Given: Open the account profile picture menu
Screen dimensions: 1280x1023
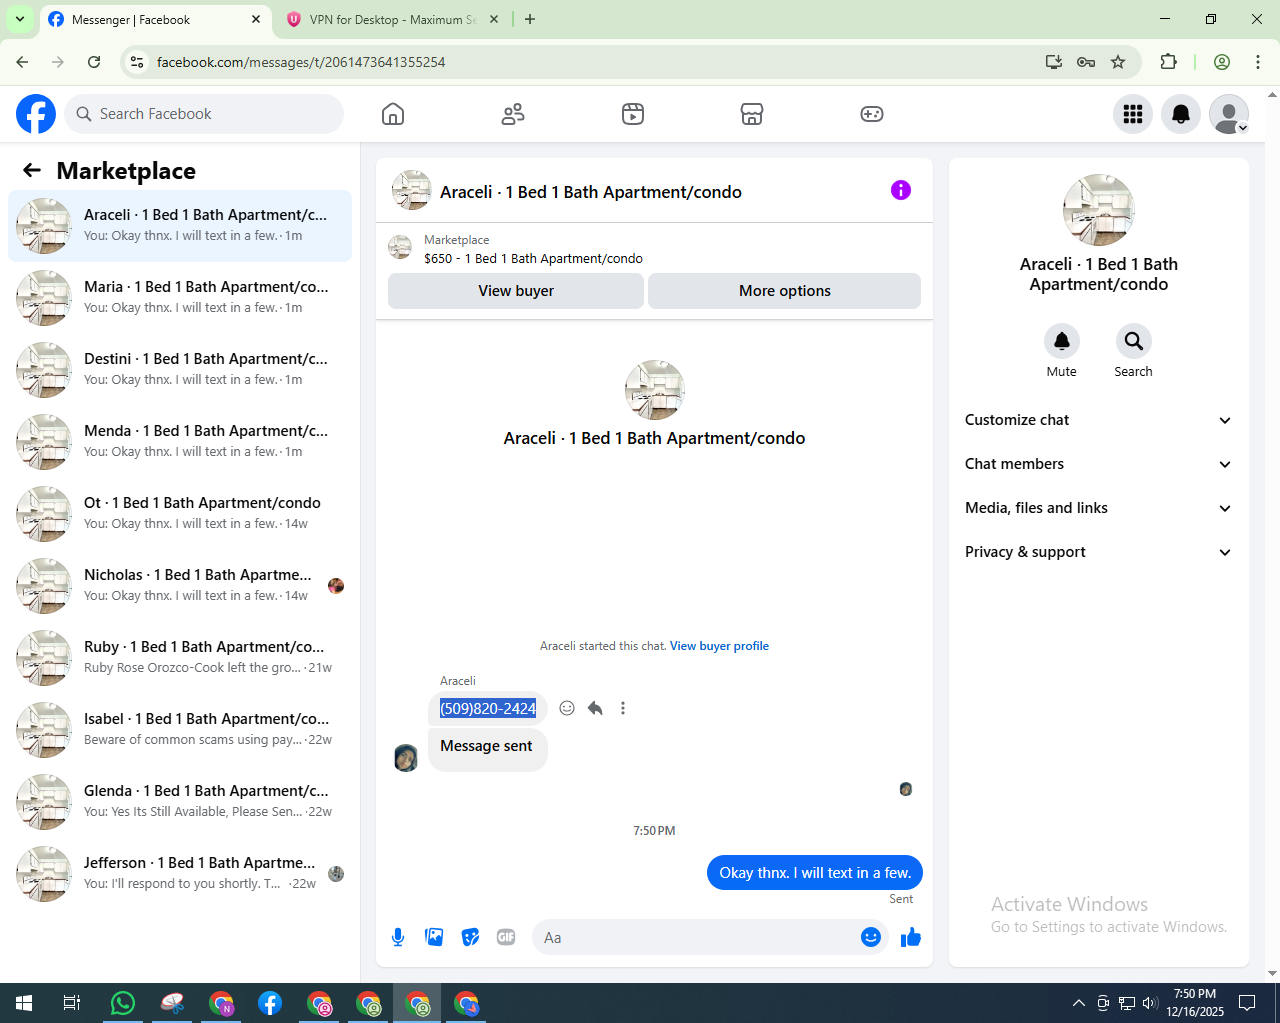Looking at the screenshot, I should click(1229, 114).
